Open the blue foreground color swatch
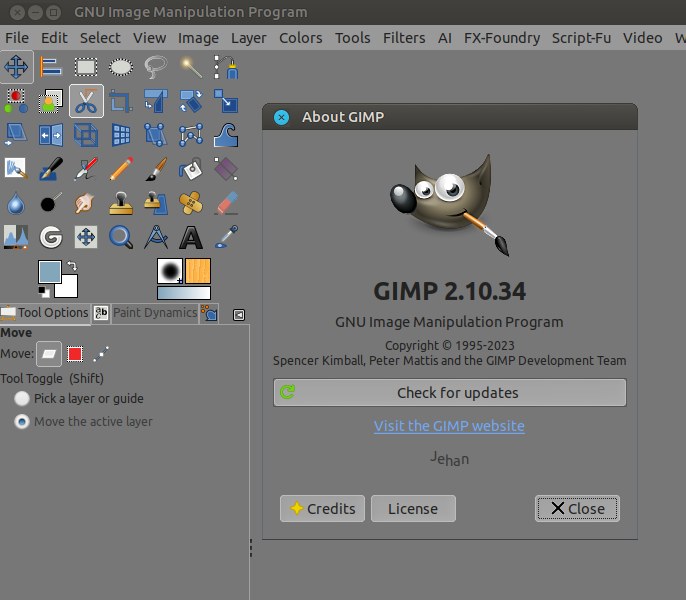 [x=49, y=272]
